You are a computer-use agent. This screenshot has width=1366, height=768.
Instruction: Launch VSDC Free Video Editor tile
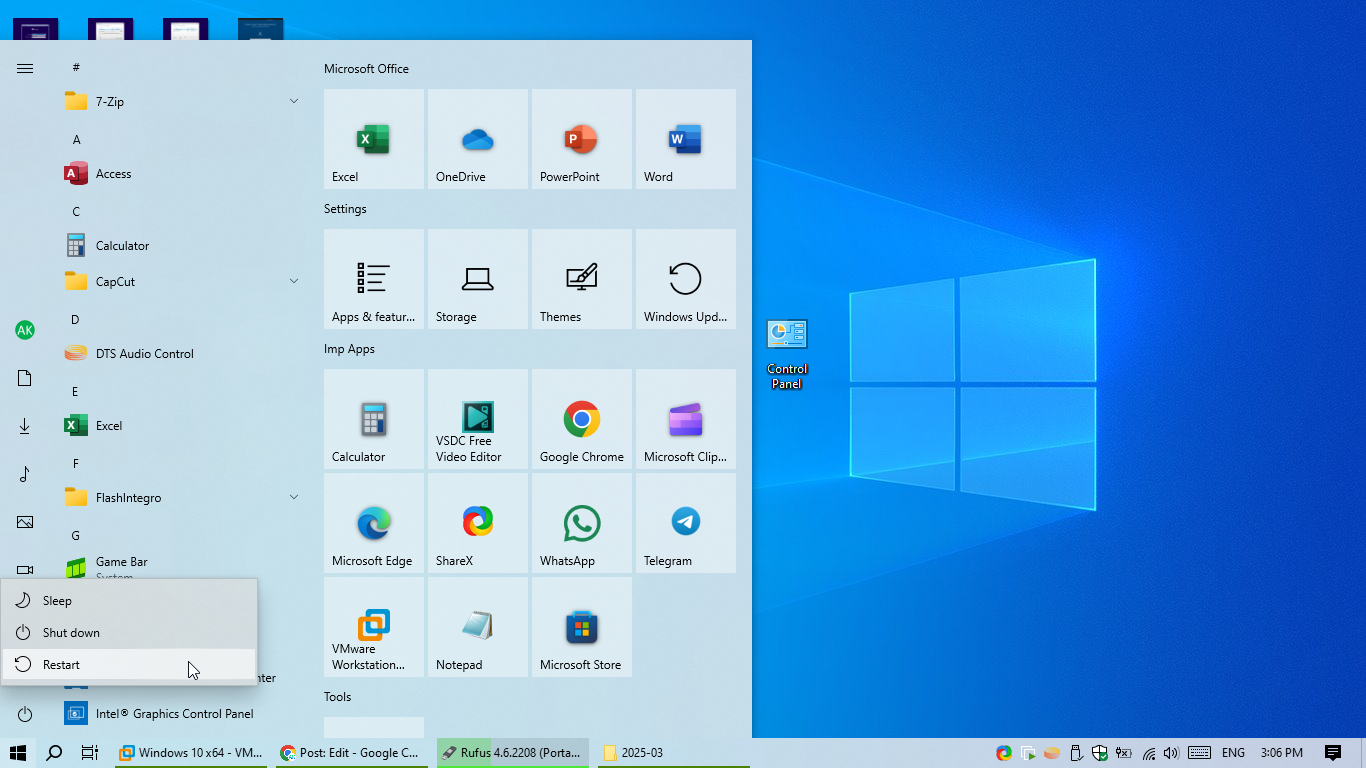[x=478, y=419]
